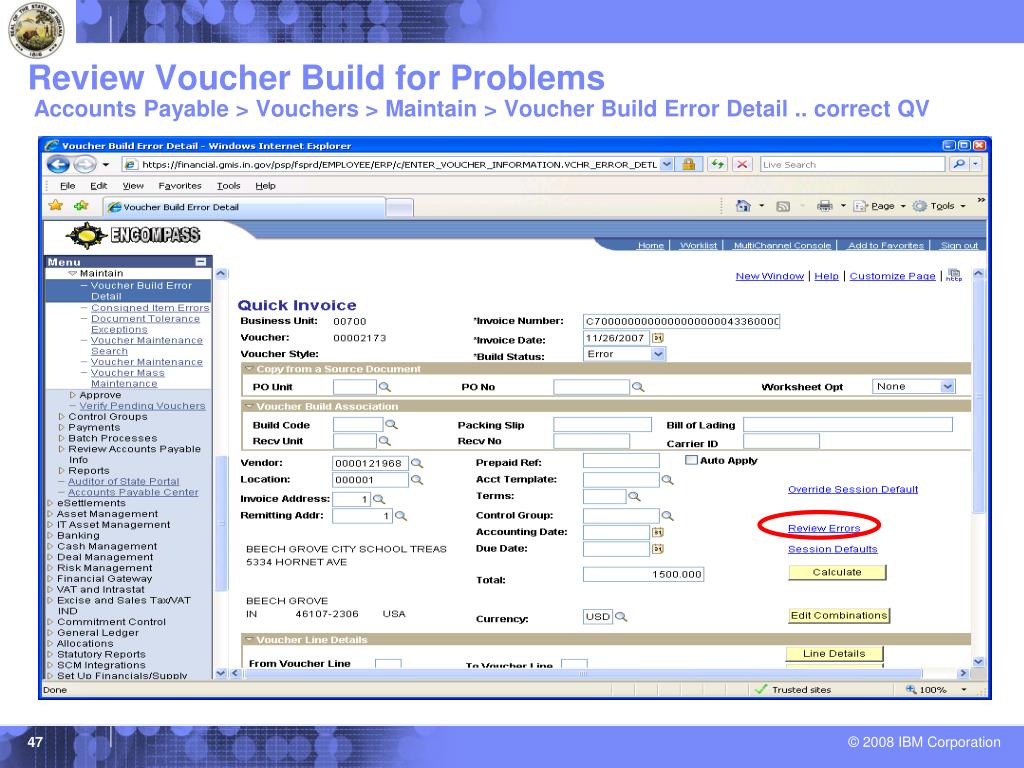Expand the Payments menu node
Screen dimensions: 1024x768
[x=61, y=428]
